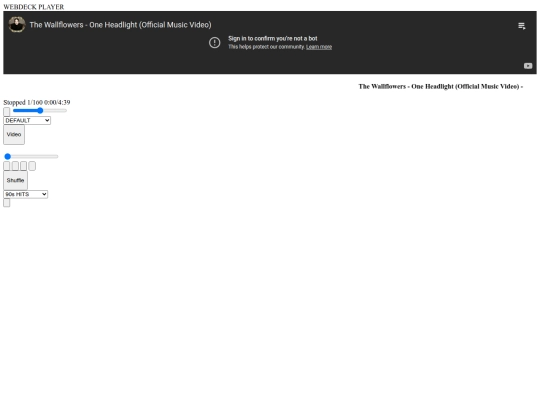Click the "Stopped 1/100 0:00/4:39" status text
Screen dimensions: 540x405
37,102
